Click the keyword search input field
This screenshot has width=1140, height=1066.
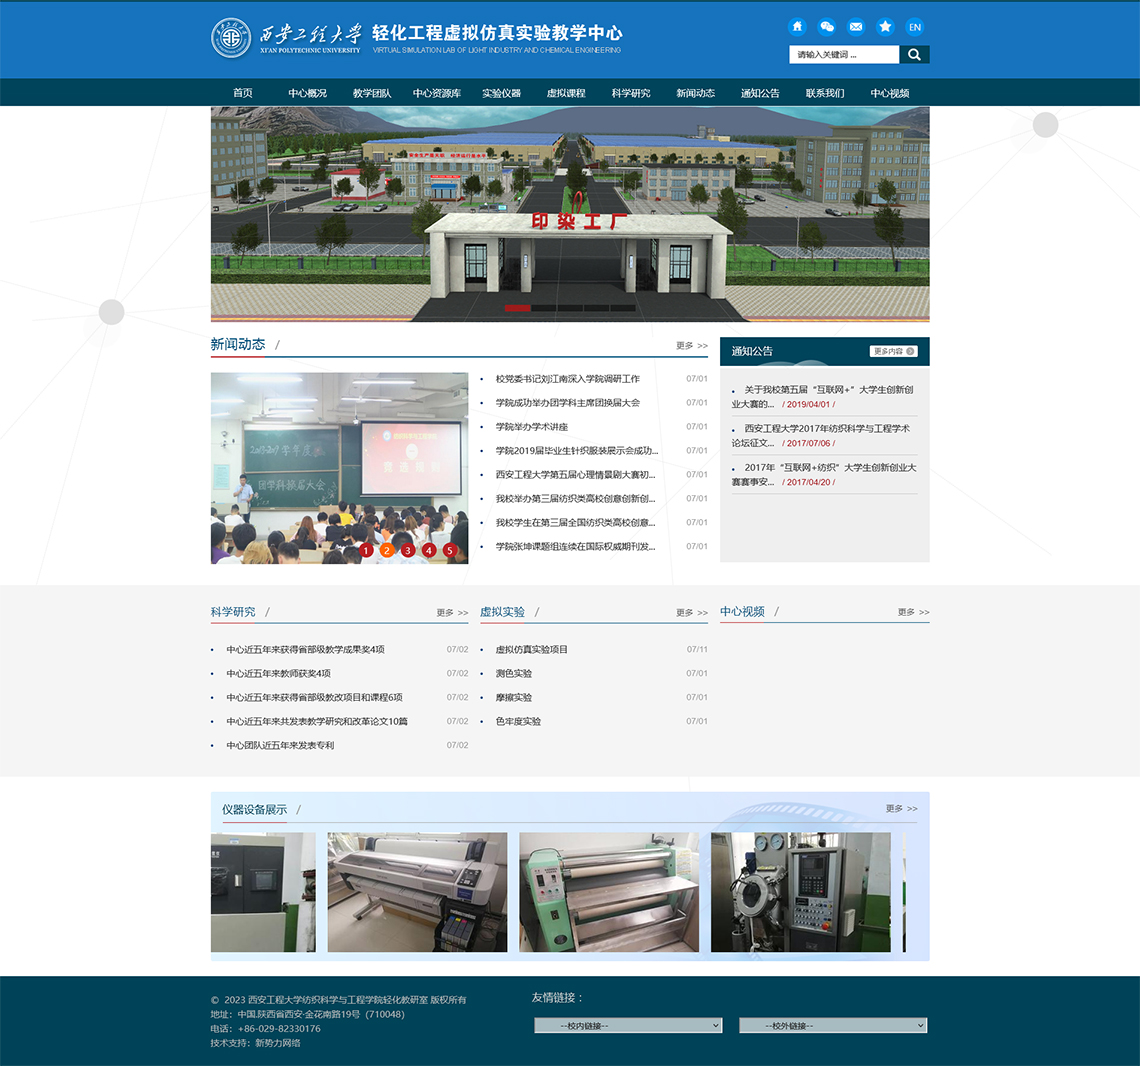tap(844, 55)
